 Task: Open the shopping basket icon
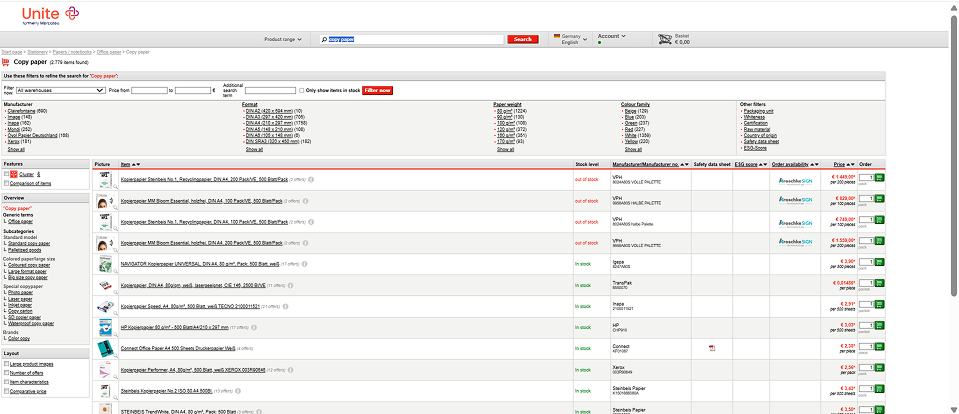click(664, 39)
